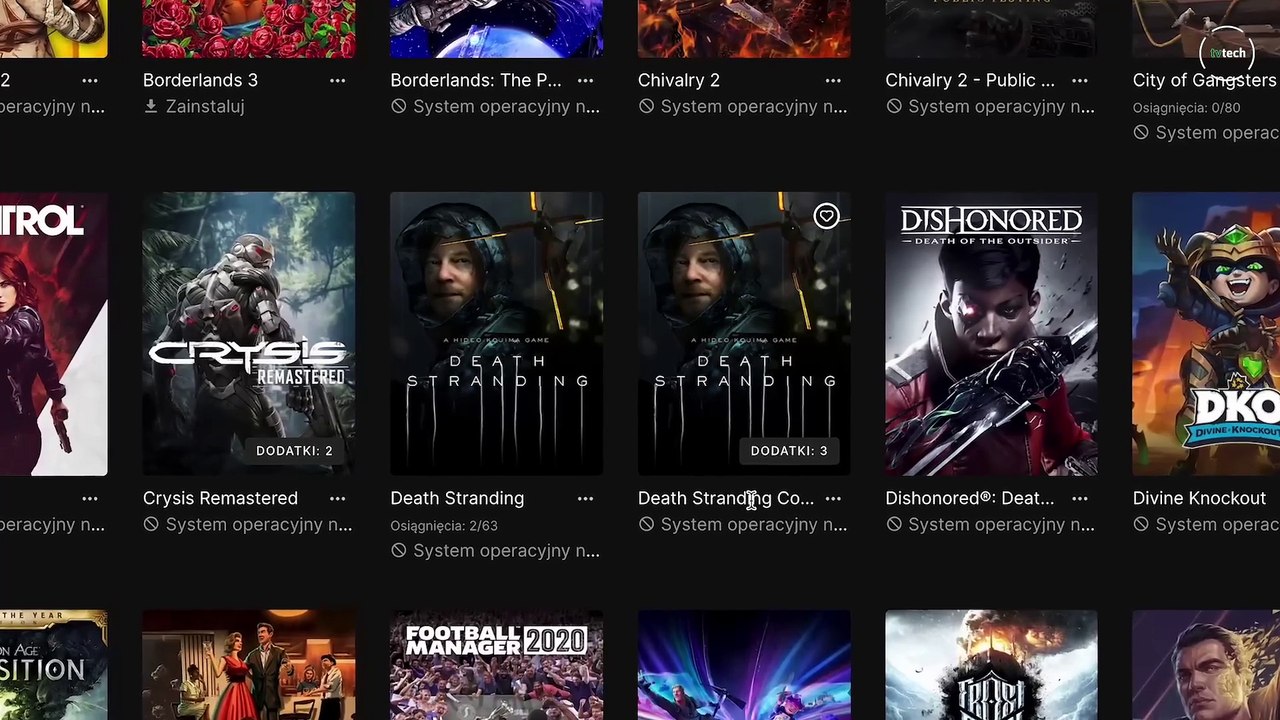Open three-dot menu for Death Stranding with Osiągnięcia 2/63
This screenshot has width=1280, height=720.
pos(585,498)
